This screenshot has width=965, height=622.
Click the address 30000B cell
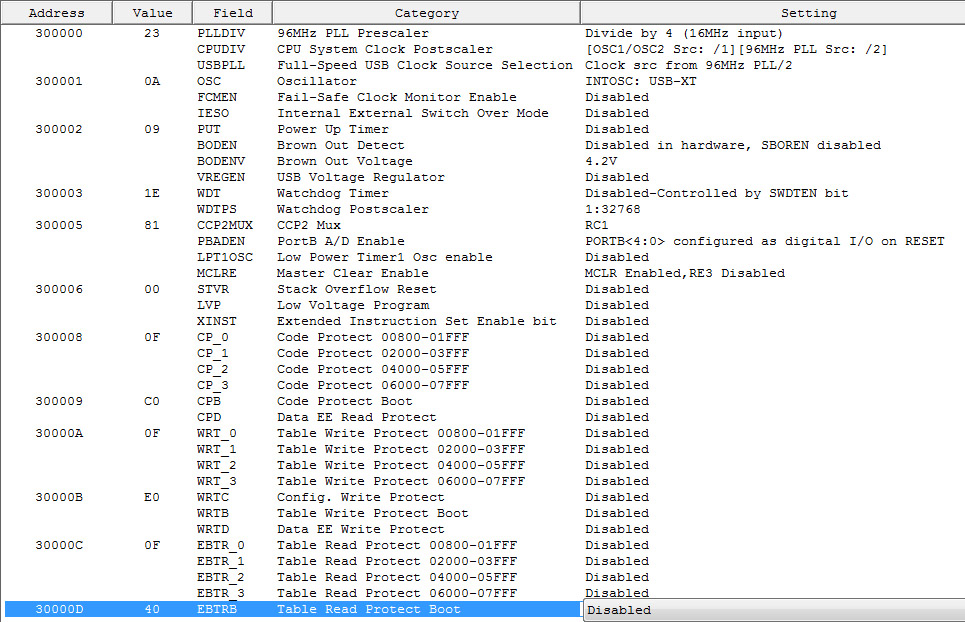[59, 497]
